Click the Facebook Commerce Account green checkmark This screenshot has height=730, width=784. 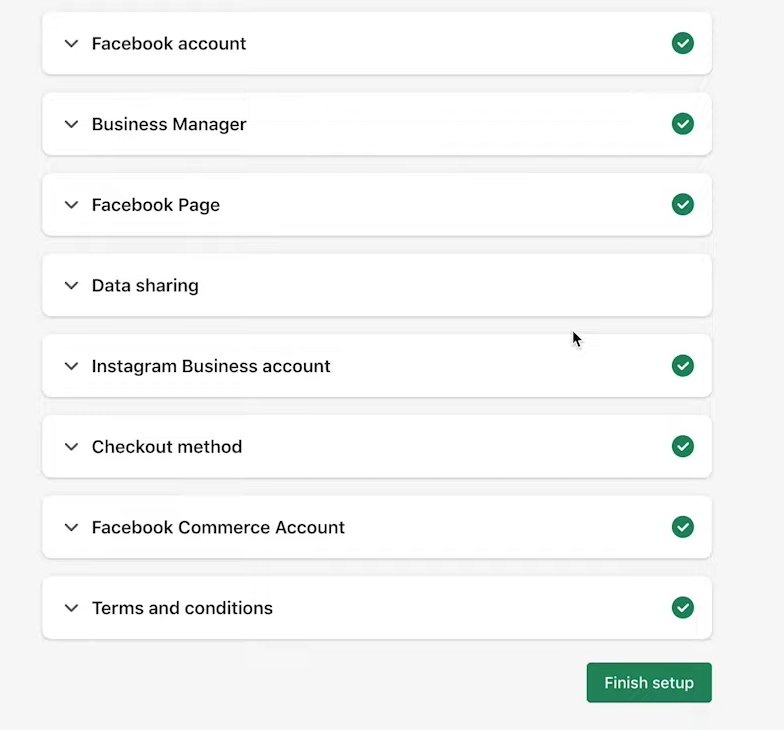tap(682, 527)
